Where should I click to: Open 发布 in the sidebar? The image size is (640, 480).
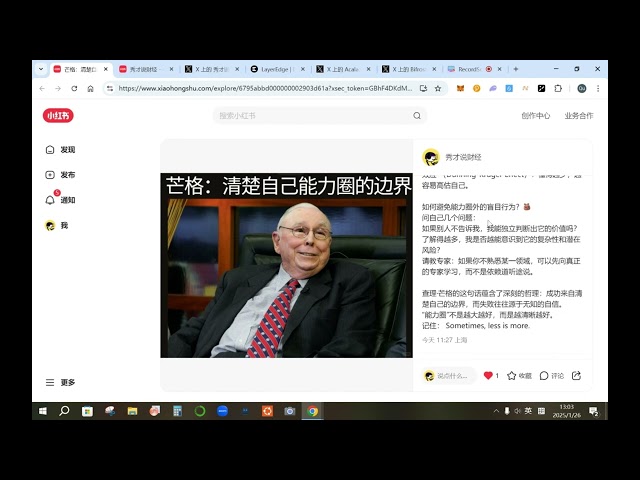tap(60, 175)
